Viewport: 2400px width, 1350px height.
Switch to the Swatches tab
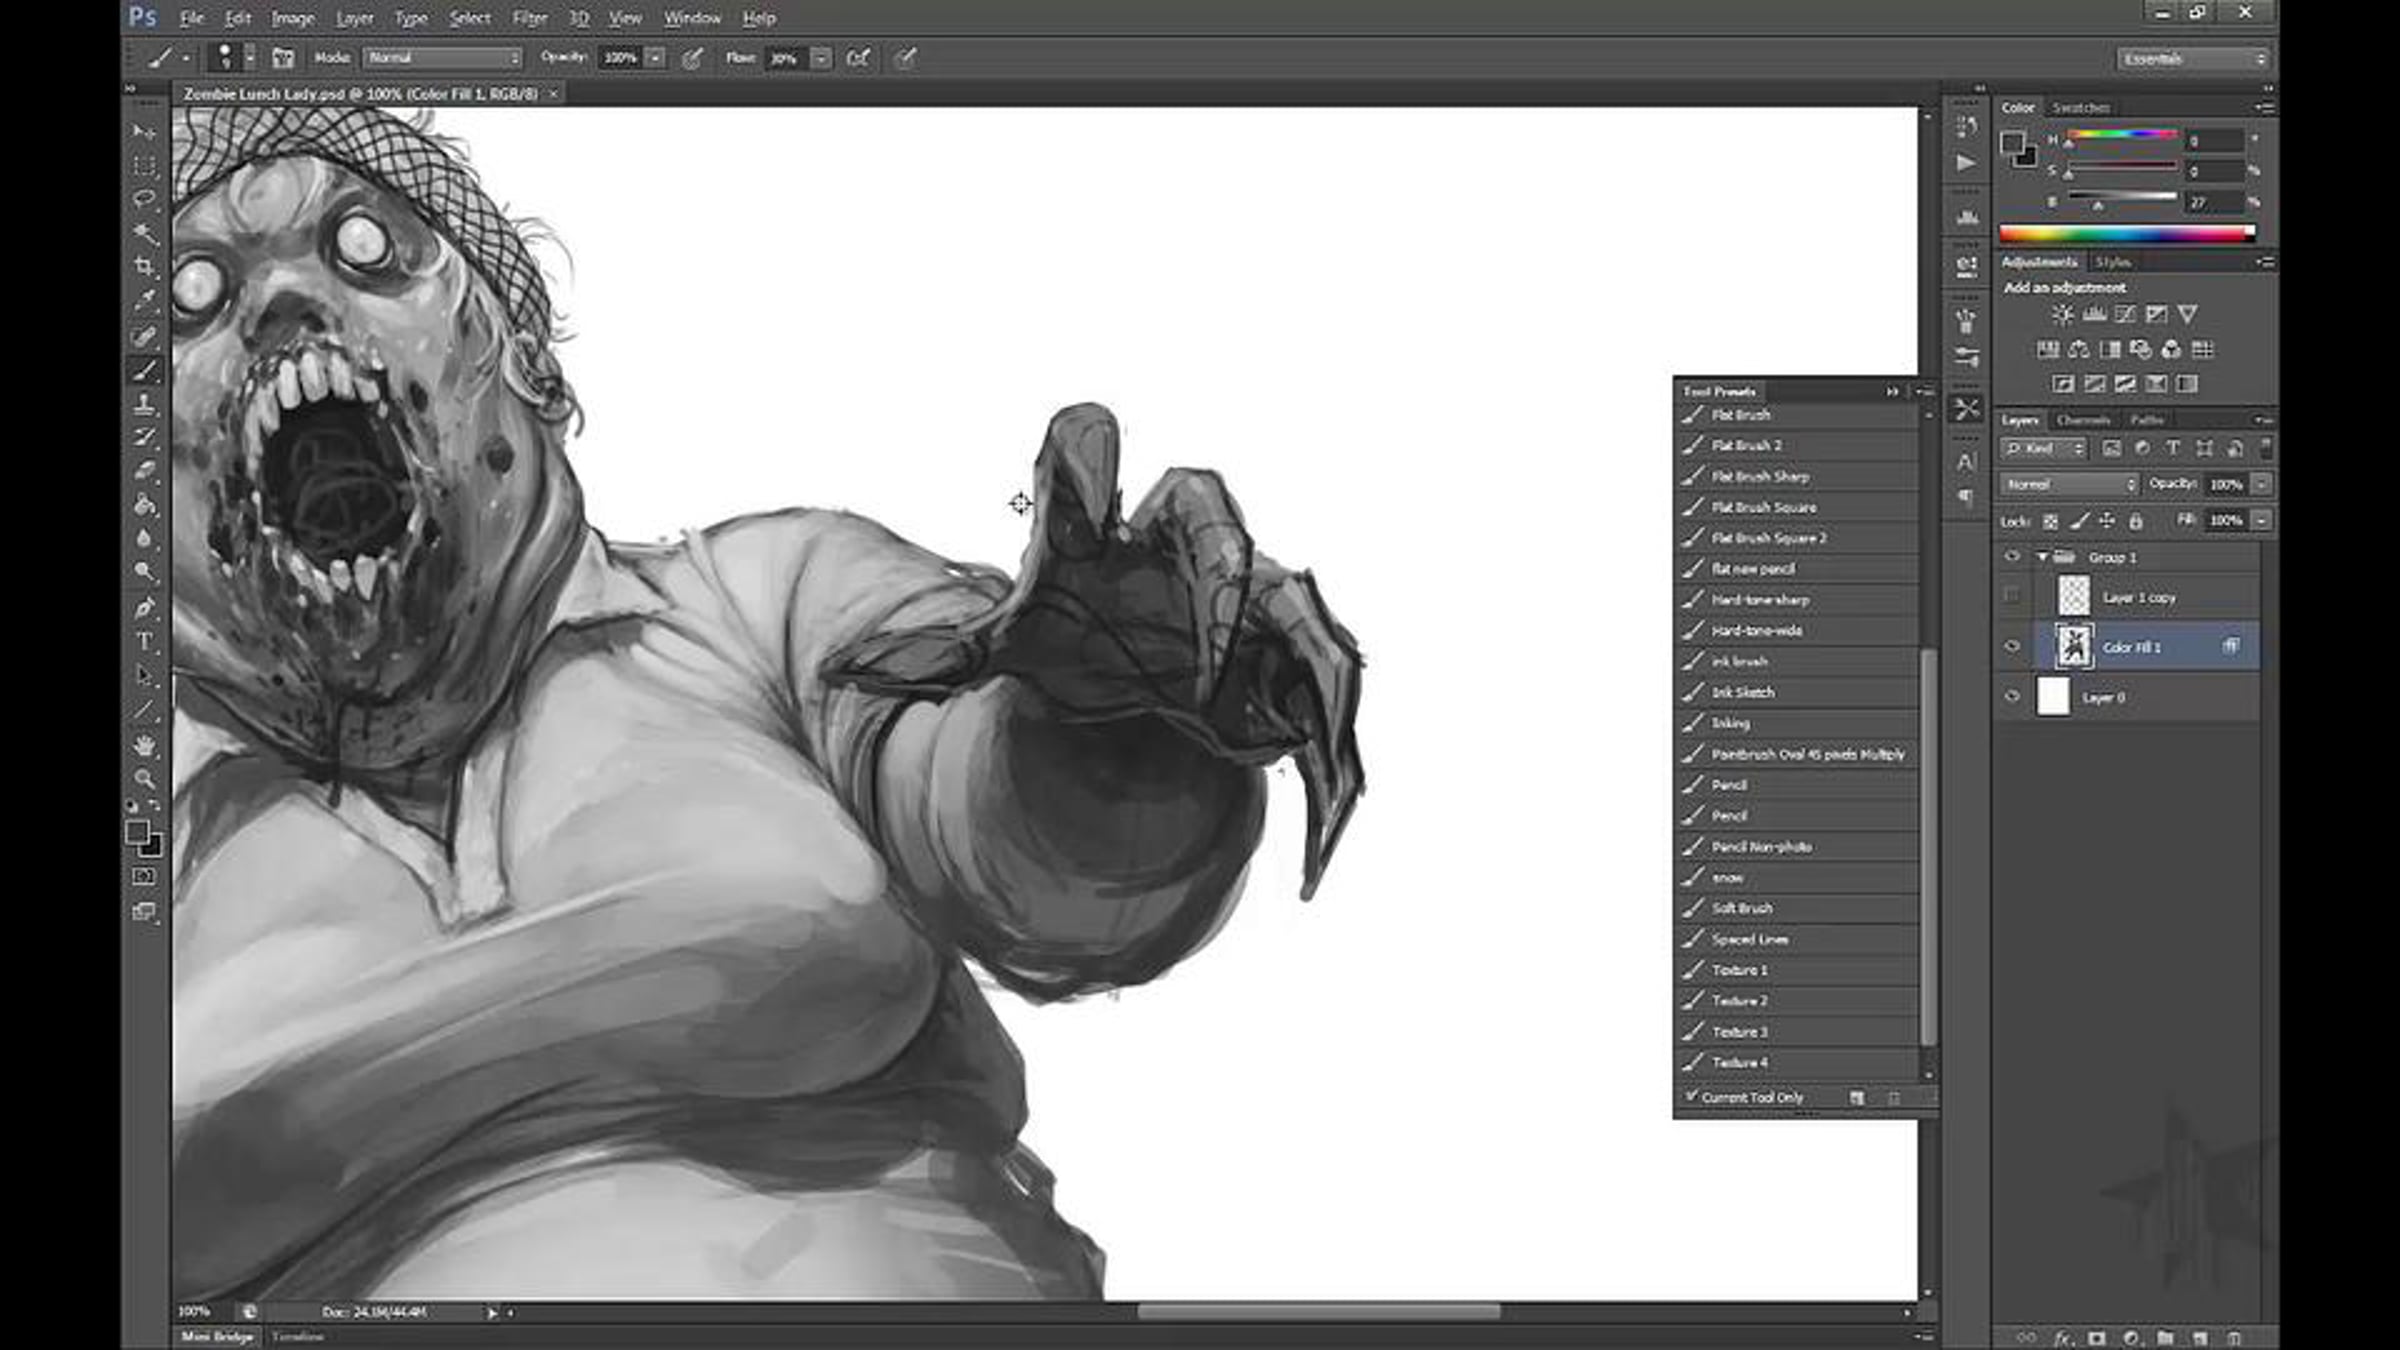pos(2080,107)
